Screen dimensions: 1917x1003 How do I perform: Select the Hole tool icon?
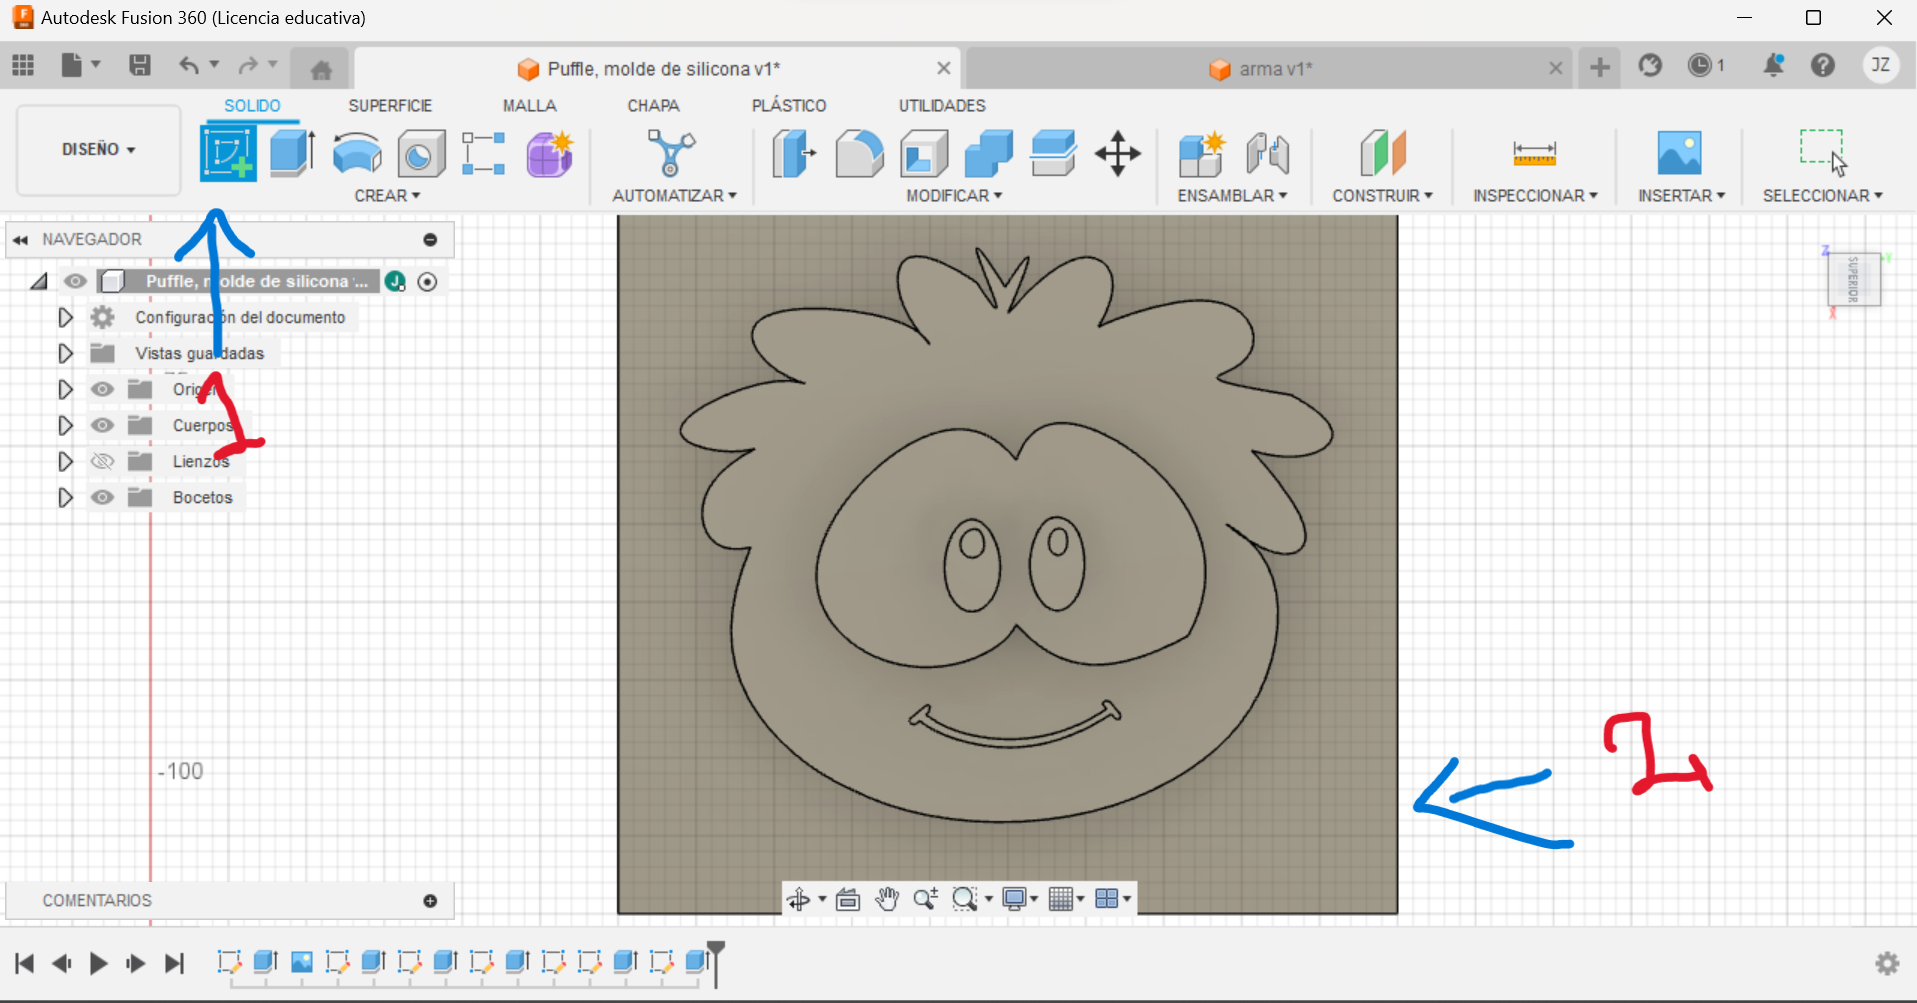tap(421, 155)
